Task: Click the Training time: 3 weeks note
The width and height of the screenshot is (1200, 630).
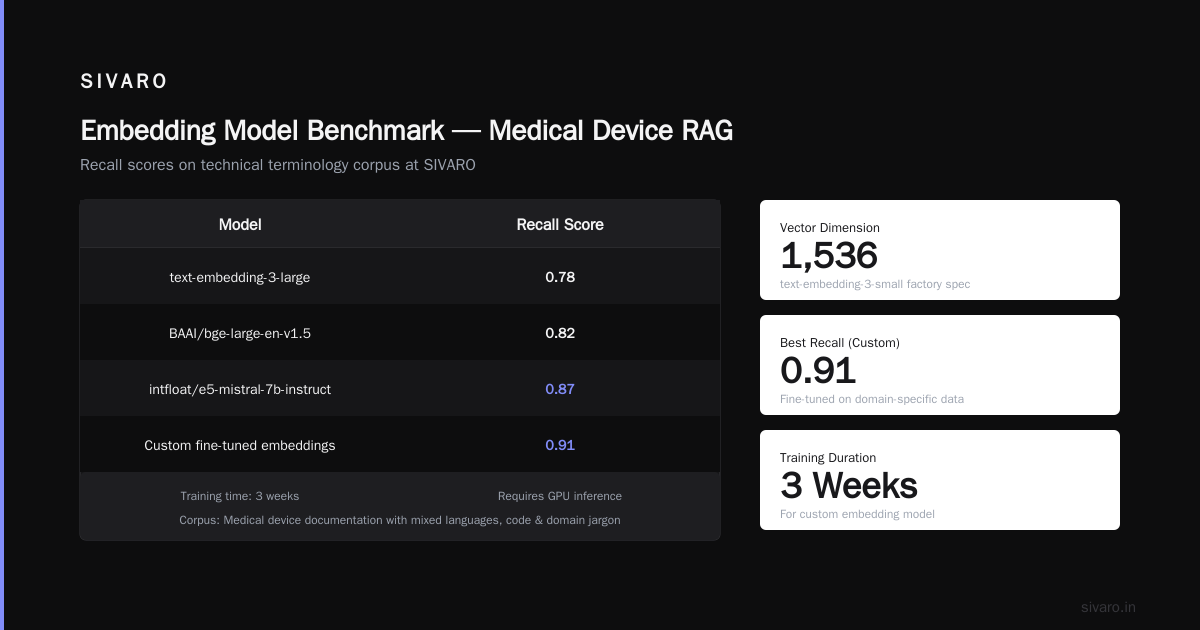Action: click(240, 496)
